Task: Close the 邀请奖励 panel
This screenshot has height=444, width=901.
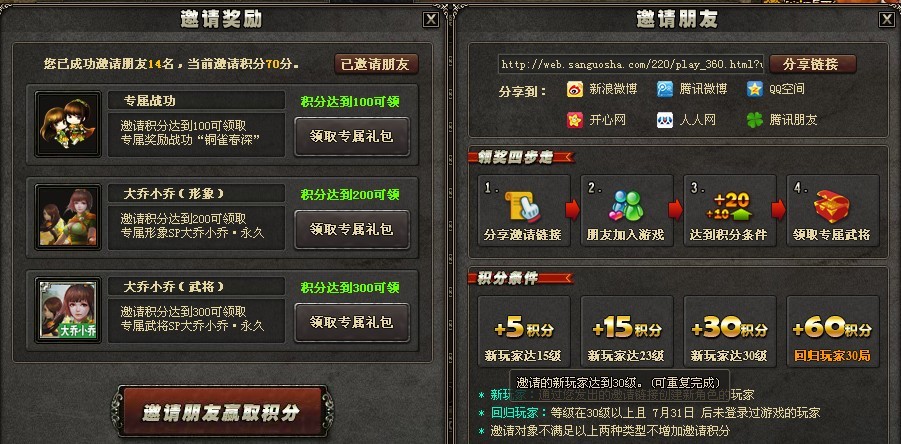Action: coord(430,20)
